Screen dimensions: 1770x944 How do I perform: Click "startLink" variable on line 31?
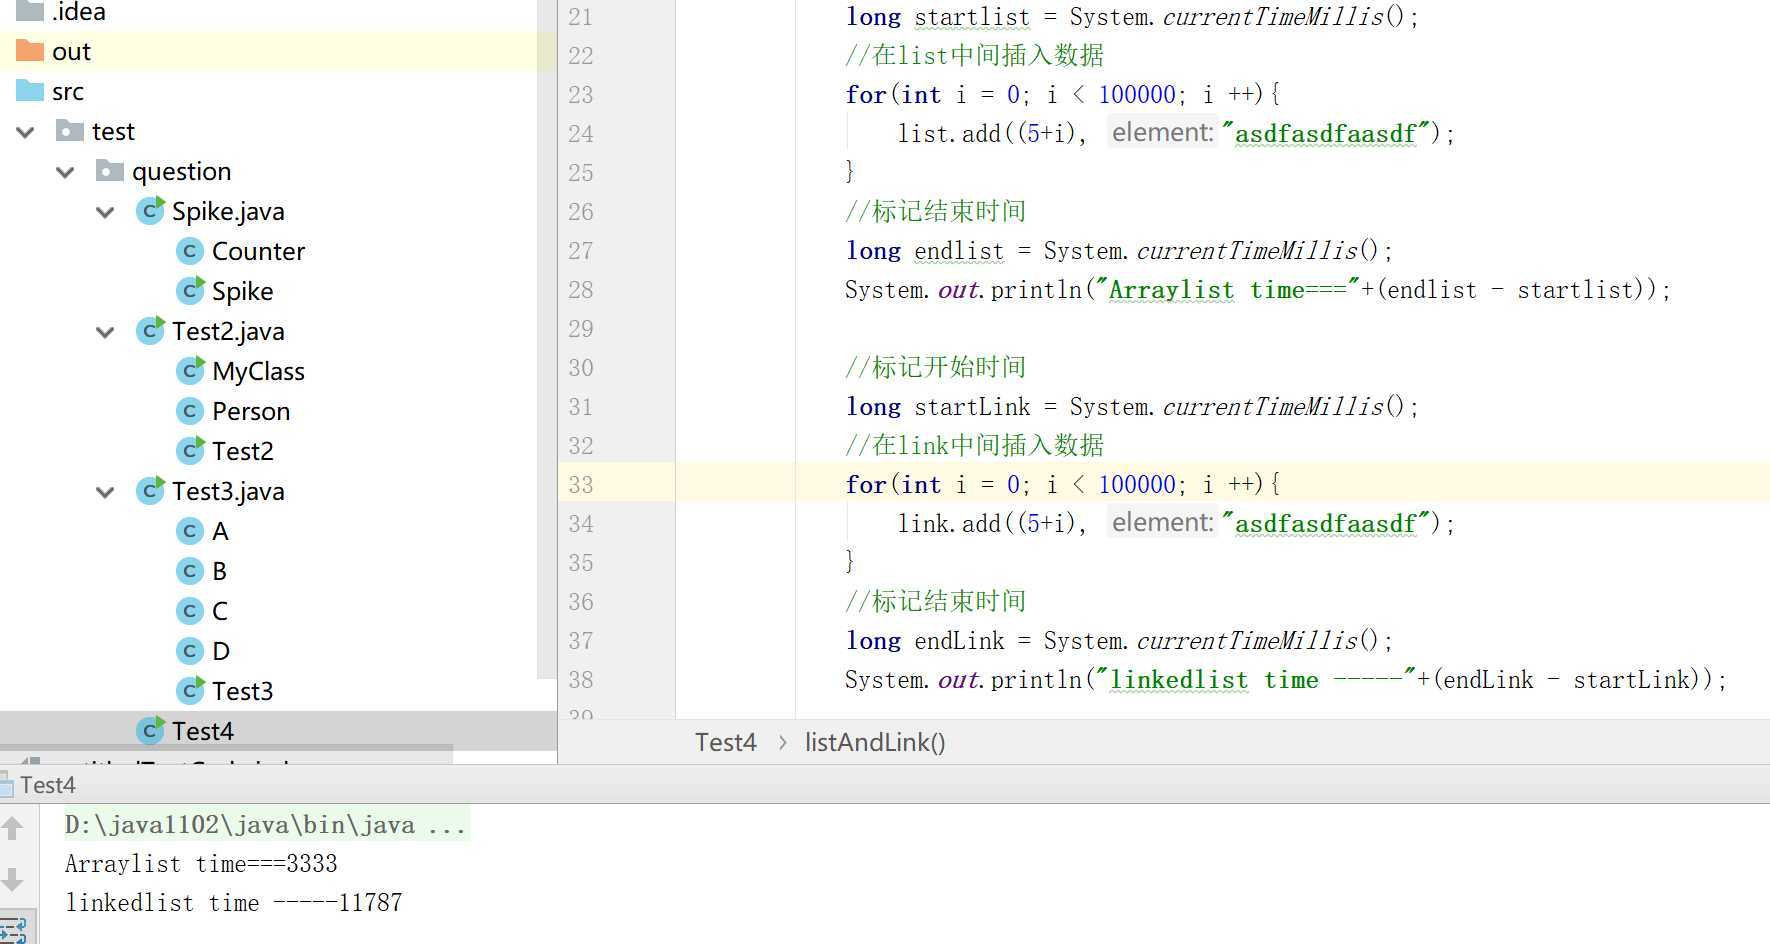(x=972, y=407)
